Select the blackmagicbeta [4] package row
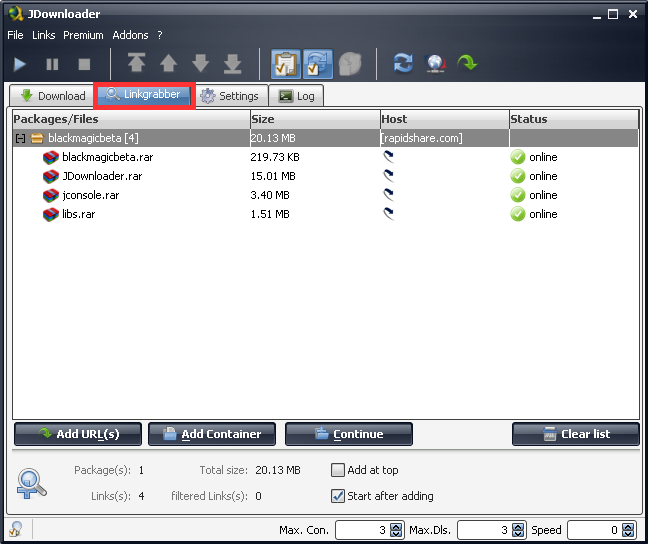This screenshot has width=648, height=544. pyautogui.click(x=326, y=138)
